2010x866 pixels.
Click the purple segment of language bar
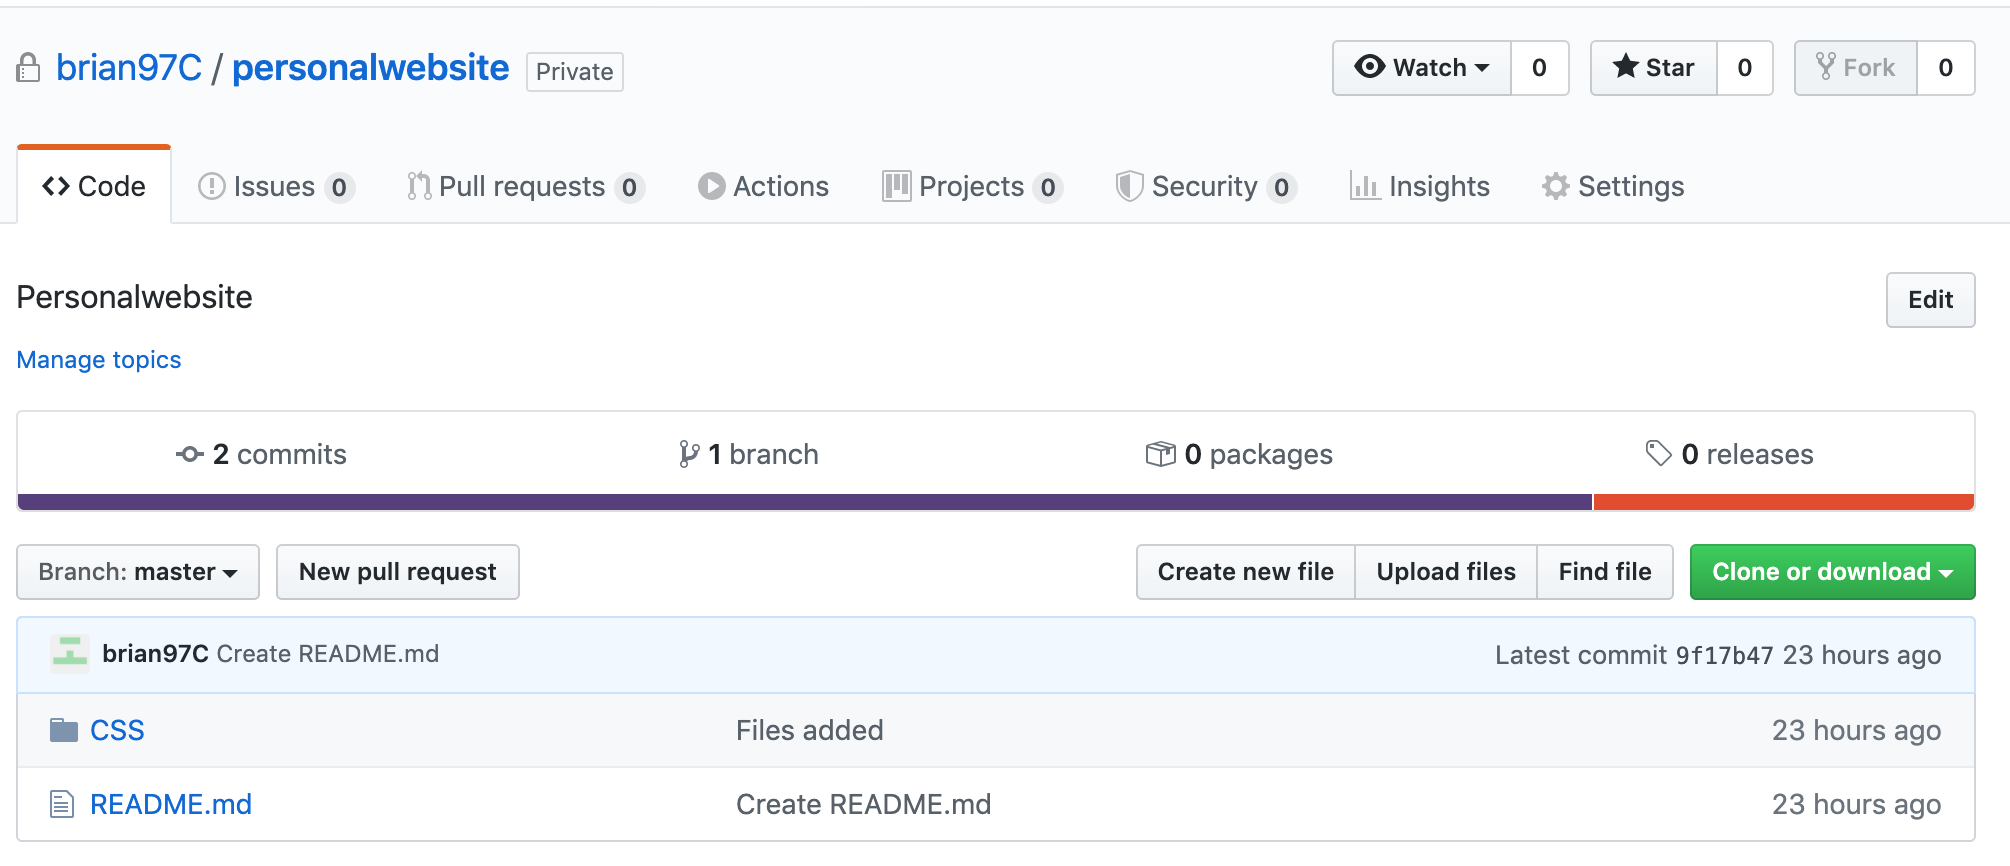coord(805,502)
